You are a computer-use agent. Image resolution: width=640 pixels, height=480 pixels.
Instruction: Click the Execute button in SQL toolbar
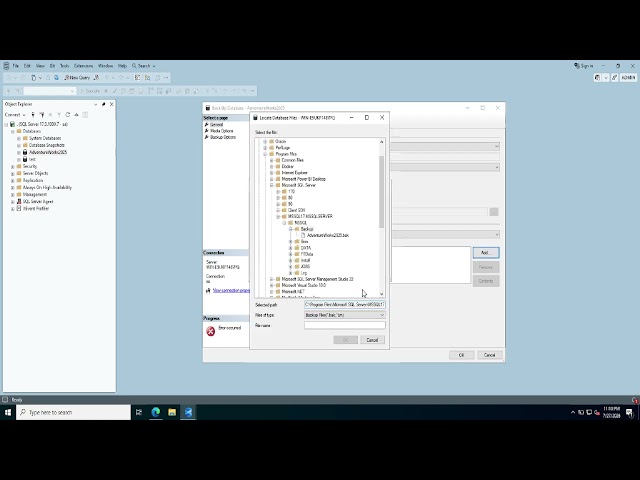(x=90, y=91)
